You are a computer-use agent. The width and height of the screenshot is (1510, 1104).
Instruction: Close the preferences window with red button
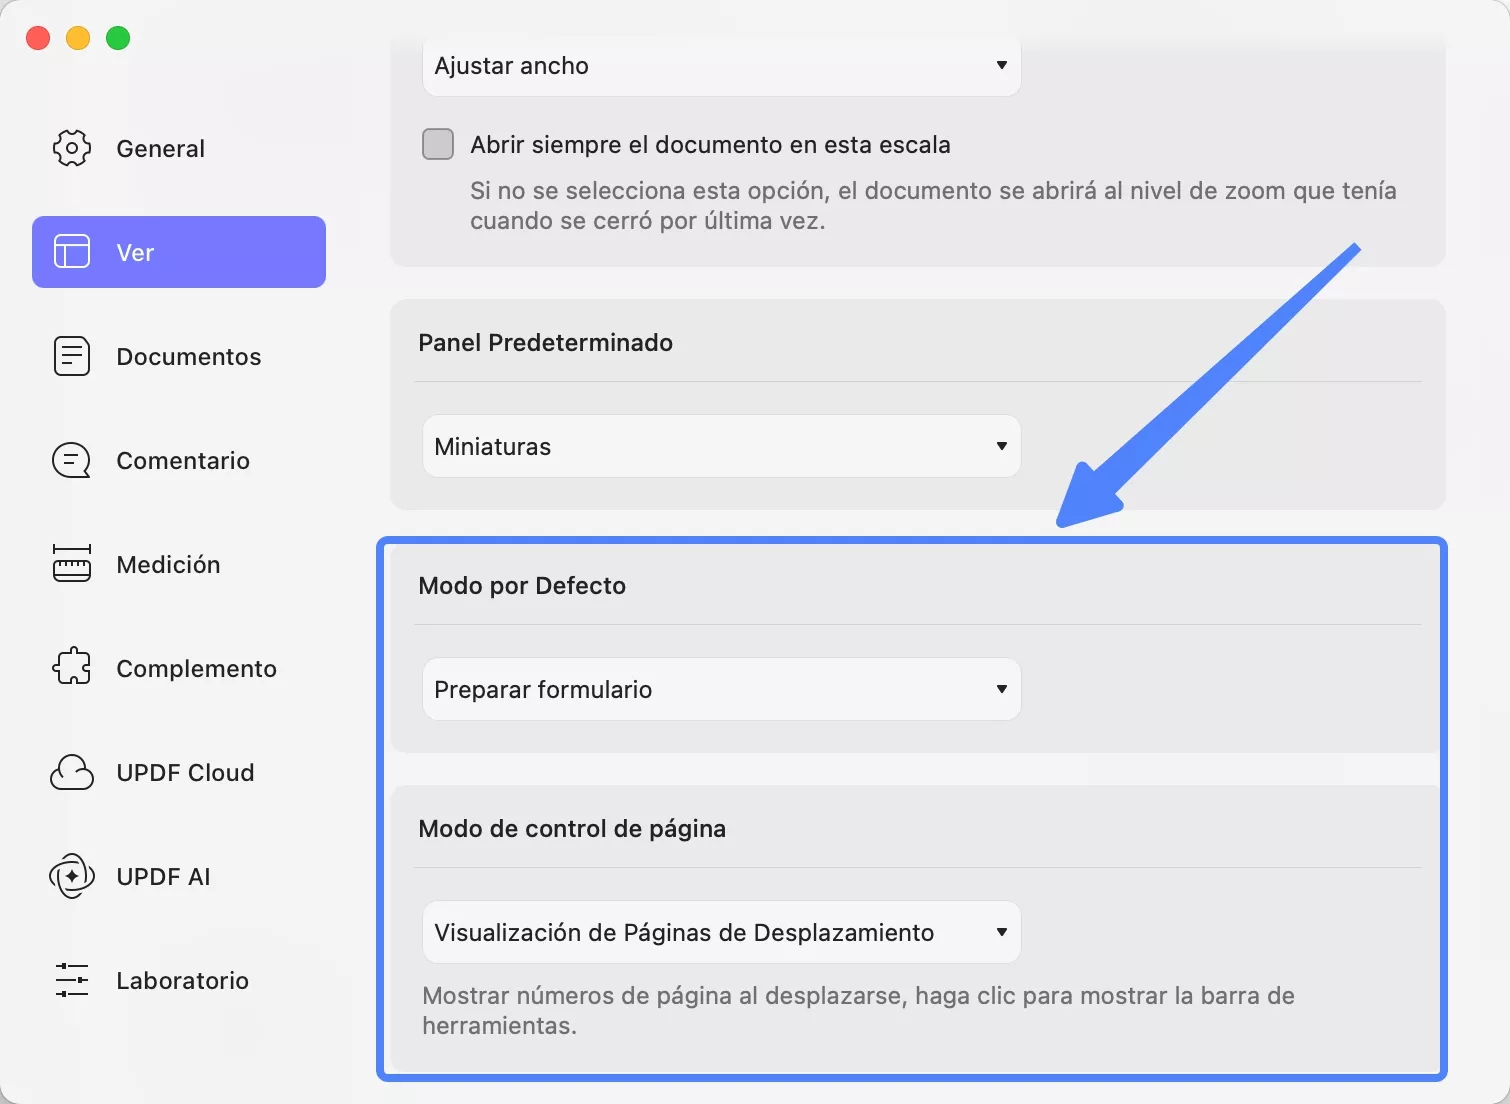[x=38, y=38]
